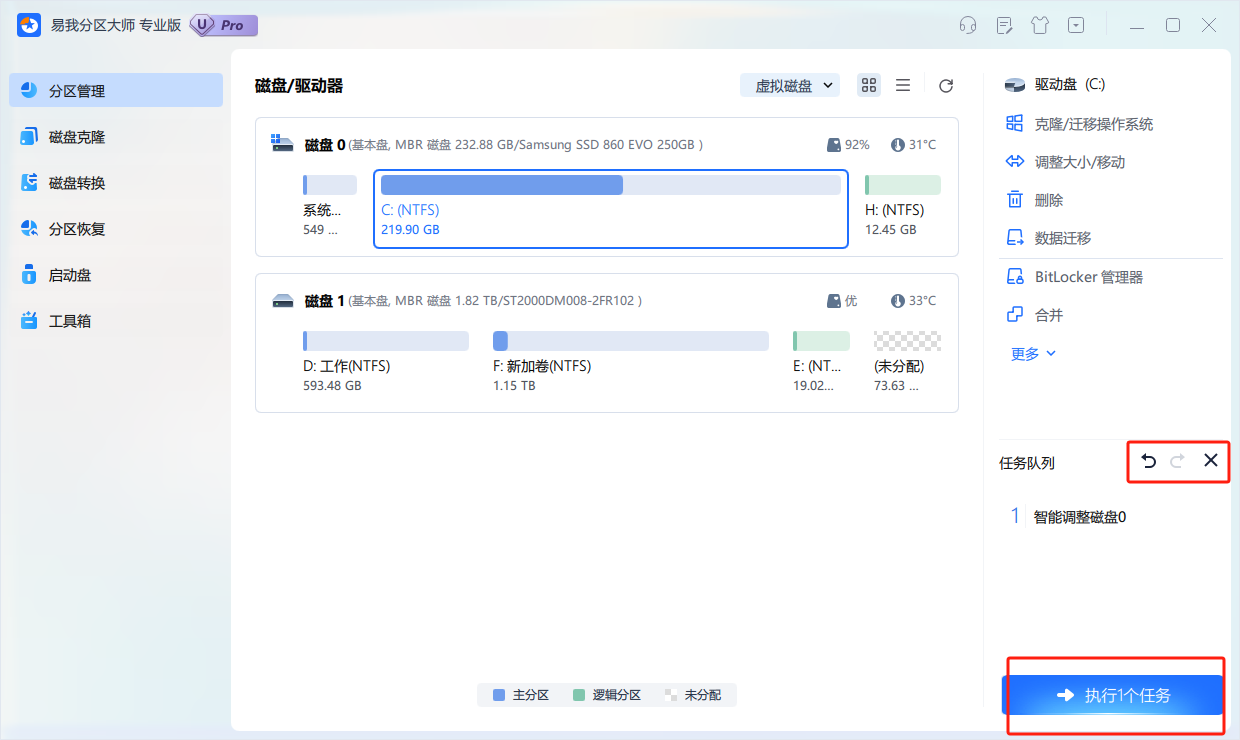Click the 磁盘 1 drive icon
Viewport: 1240px width, 740px height.
click(x=283, y=300)
